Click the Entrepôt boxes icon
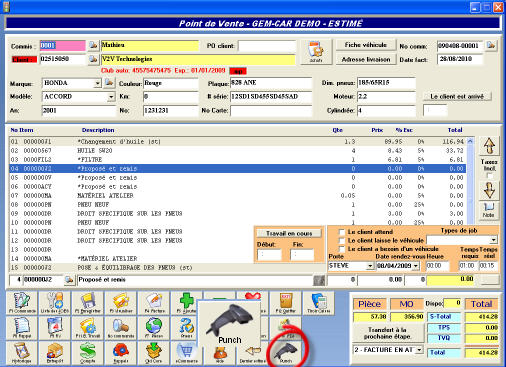Image resolution: width=506 pixels, height=367 pixels. click(55, 353)
